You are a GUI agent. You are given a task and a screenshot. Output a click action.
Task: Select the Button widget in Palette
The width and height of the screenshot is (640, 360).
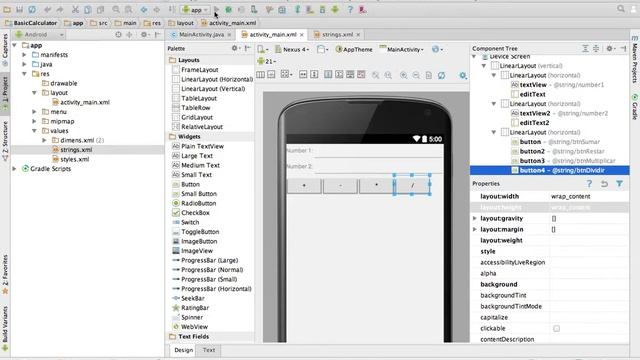[x=190, y=184]
